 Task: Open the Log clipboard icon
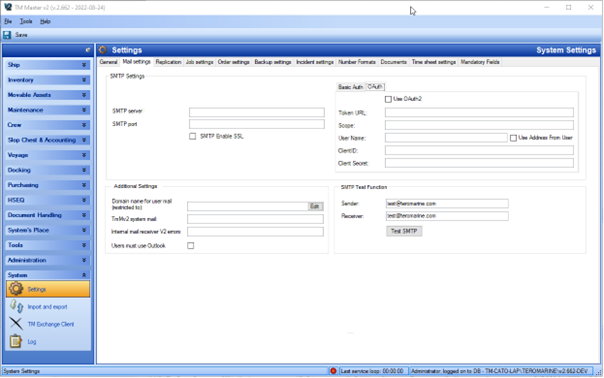click(16, 341)
